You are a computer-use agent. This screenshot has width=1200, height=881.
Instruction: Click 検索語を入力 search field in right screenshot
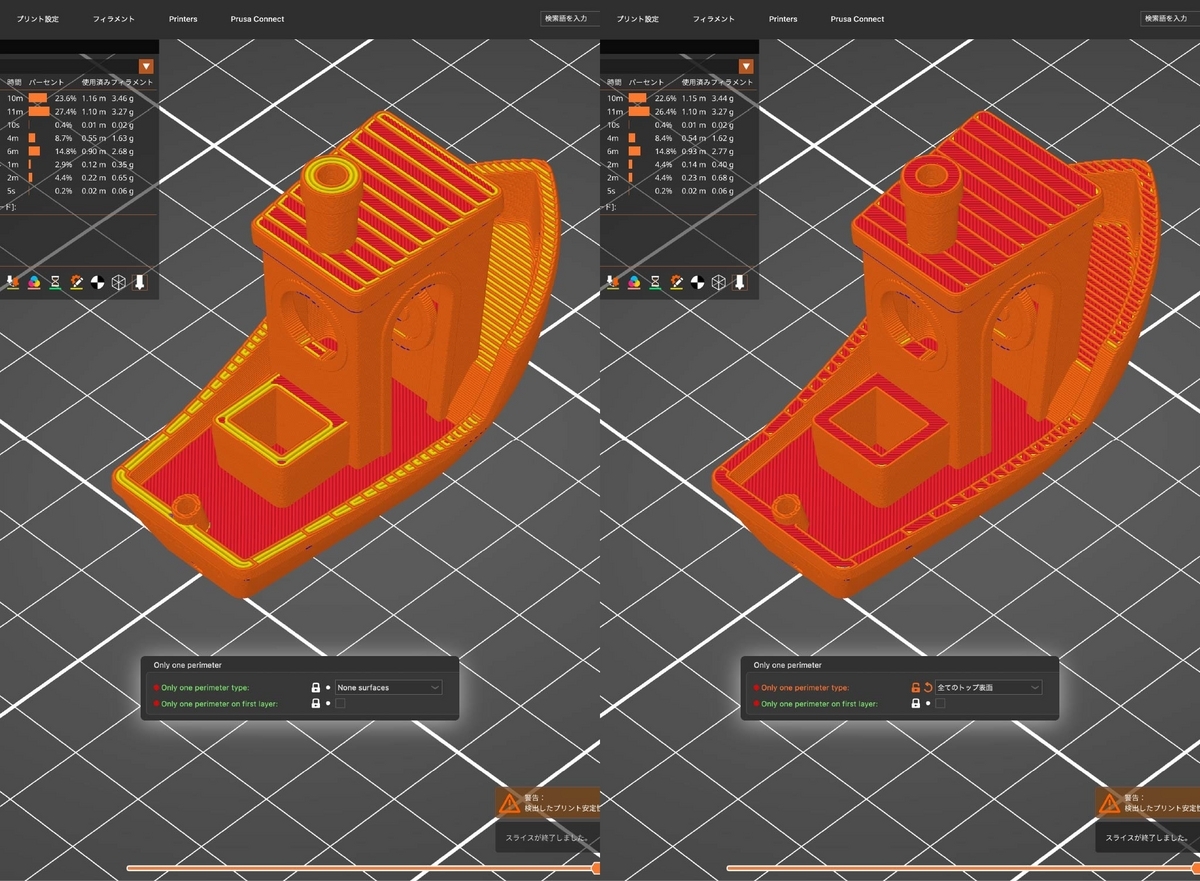click(1170, 18)
